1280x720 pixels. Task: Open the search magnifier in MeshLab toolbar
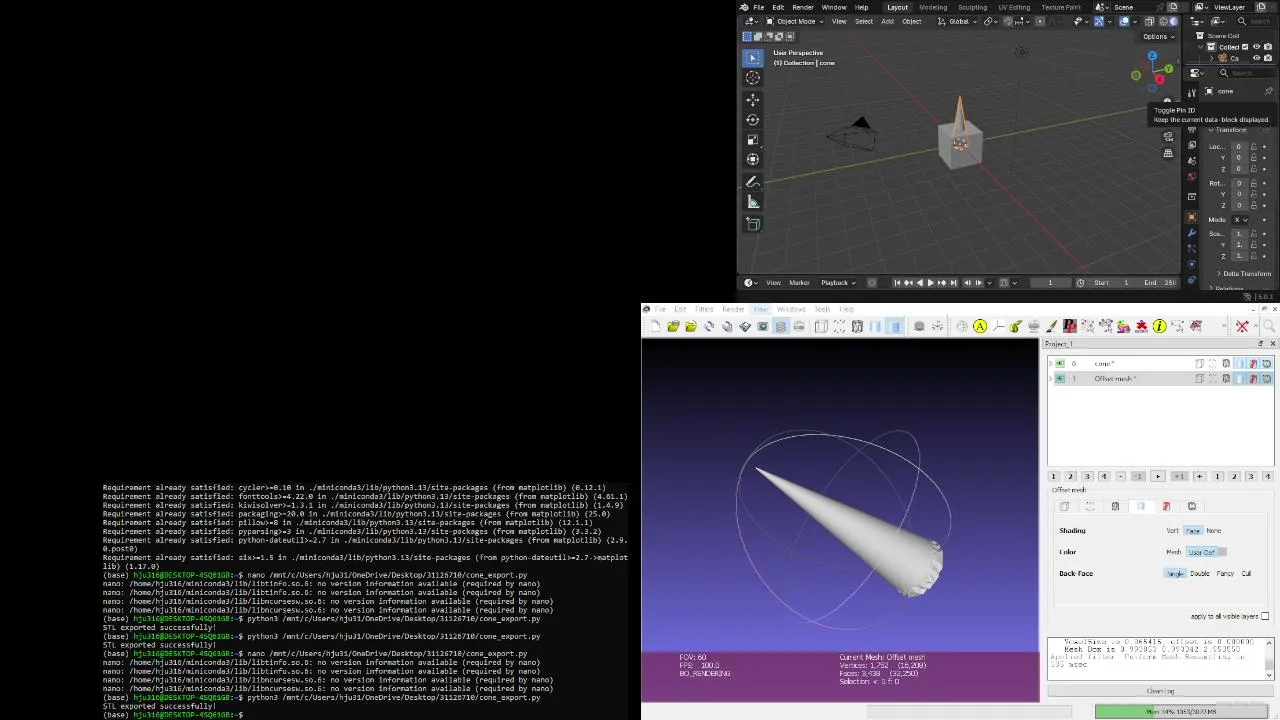pyautogui.click(x=1271, y=326)
